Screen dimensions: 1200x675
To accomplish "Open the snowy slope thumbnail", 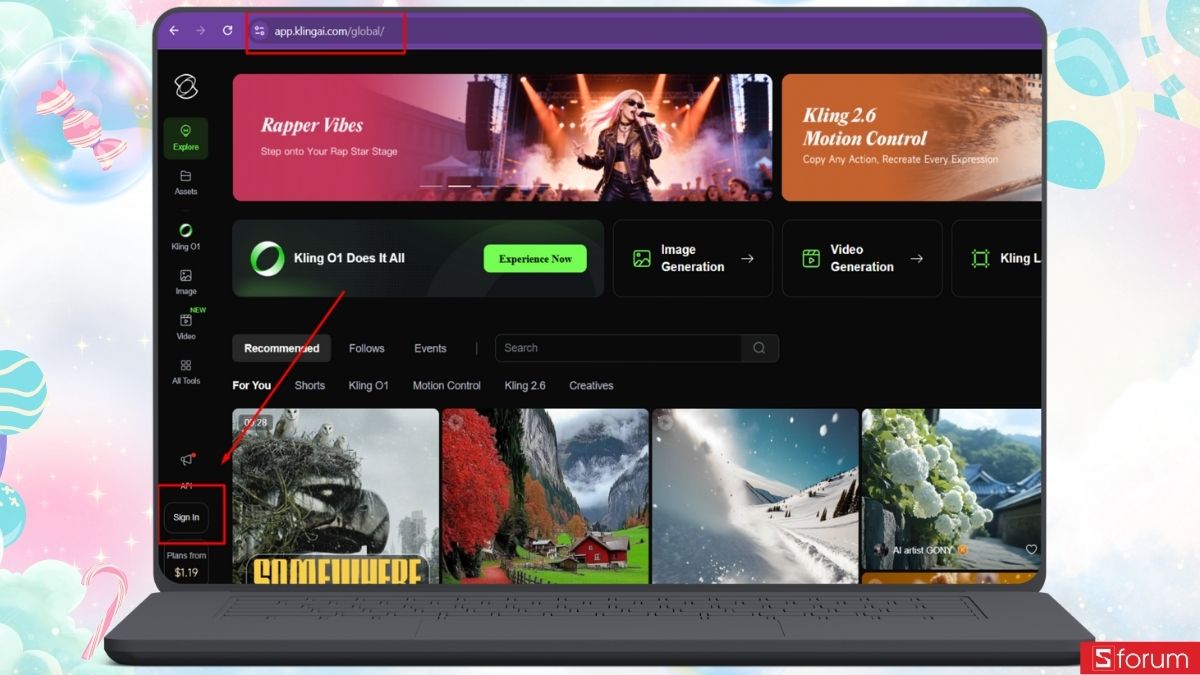I will (755, 495).
